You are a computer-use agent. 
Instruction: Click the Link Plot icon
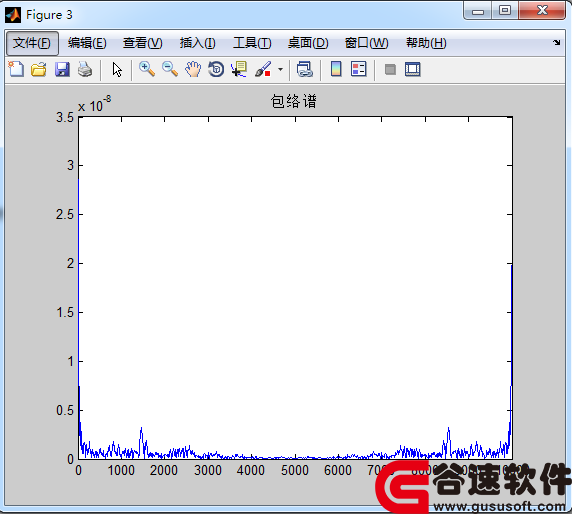pyautogui.click(x=304, y=69)
